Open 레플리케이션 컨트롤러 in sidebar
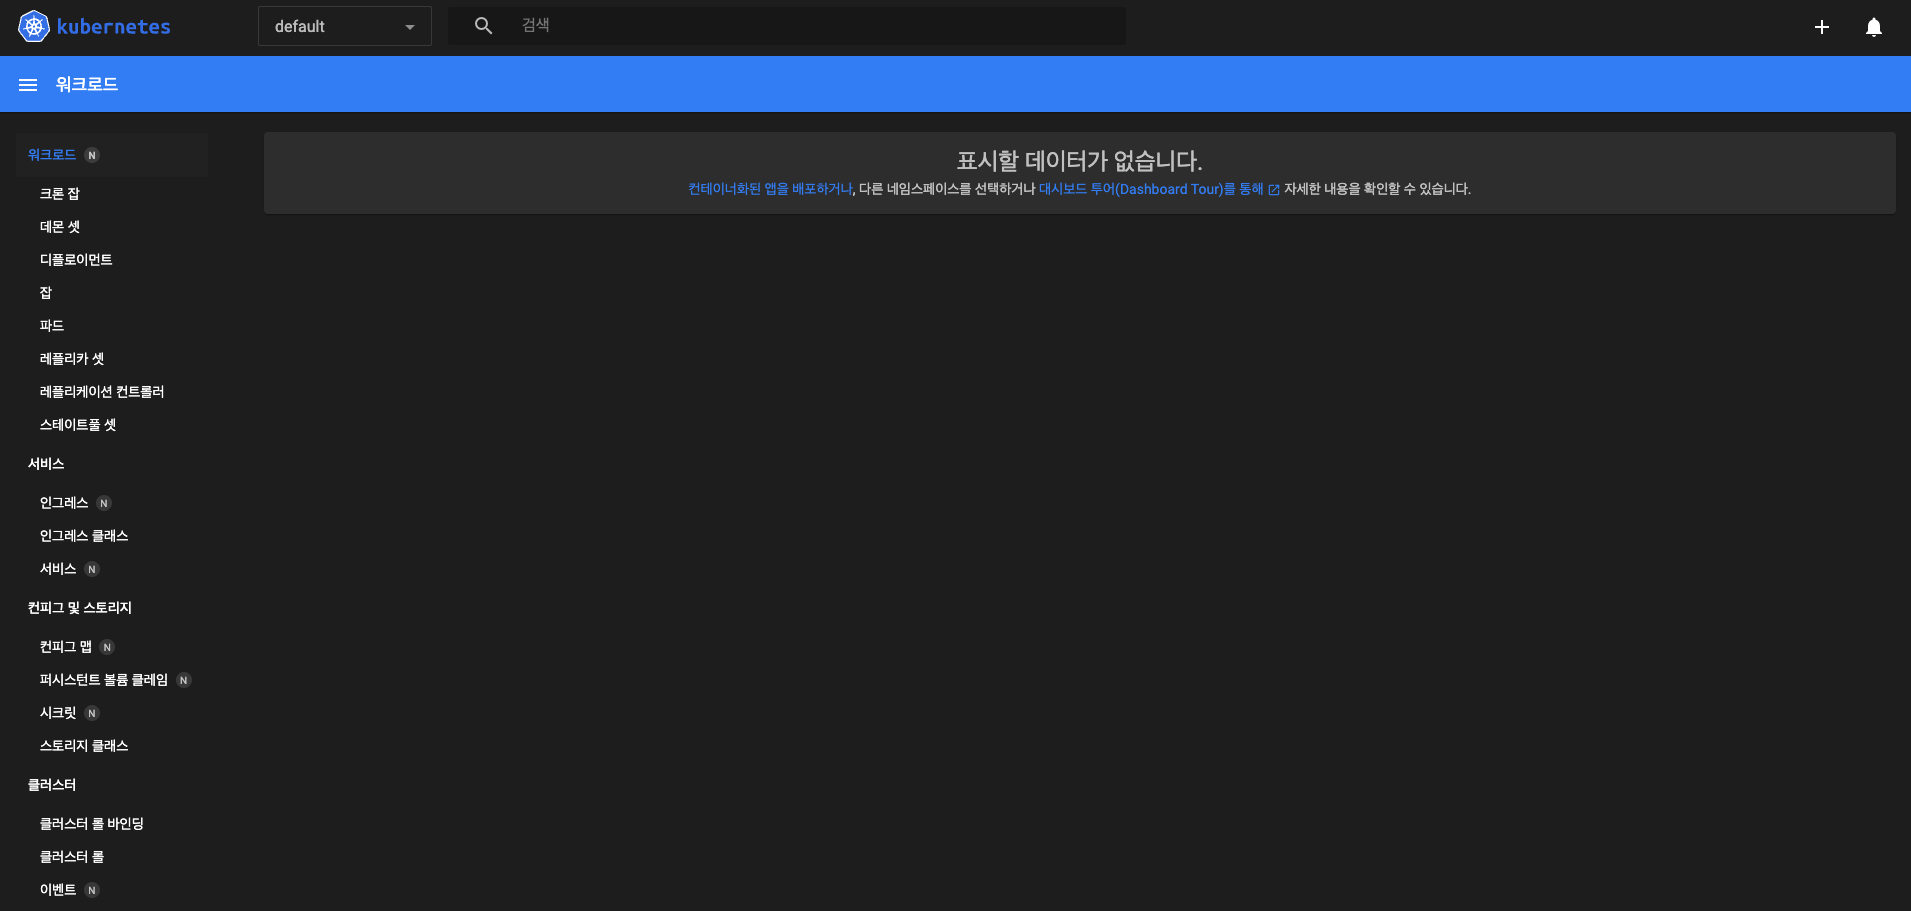1911x911 pixels. (x=102, y=392)
